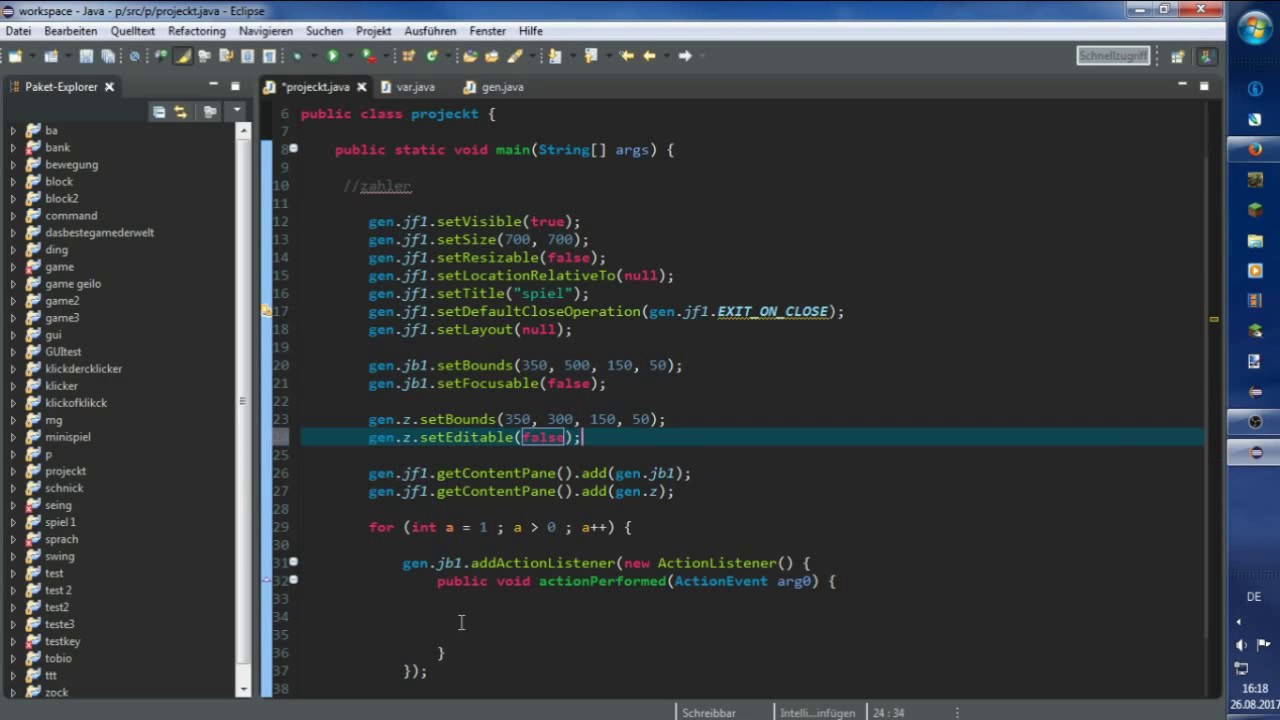Open the Ausführen menu
This screenshot has height=720, width=1280.
[430, 31]
